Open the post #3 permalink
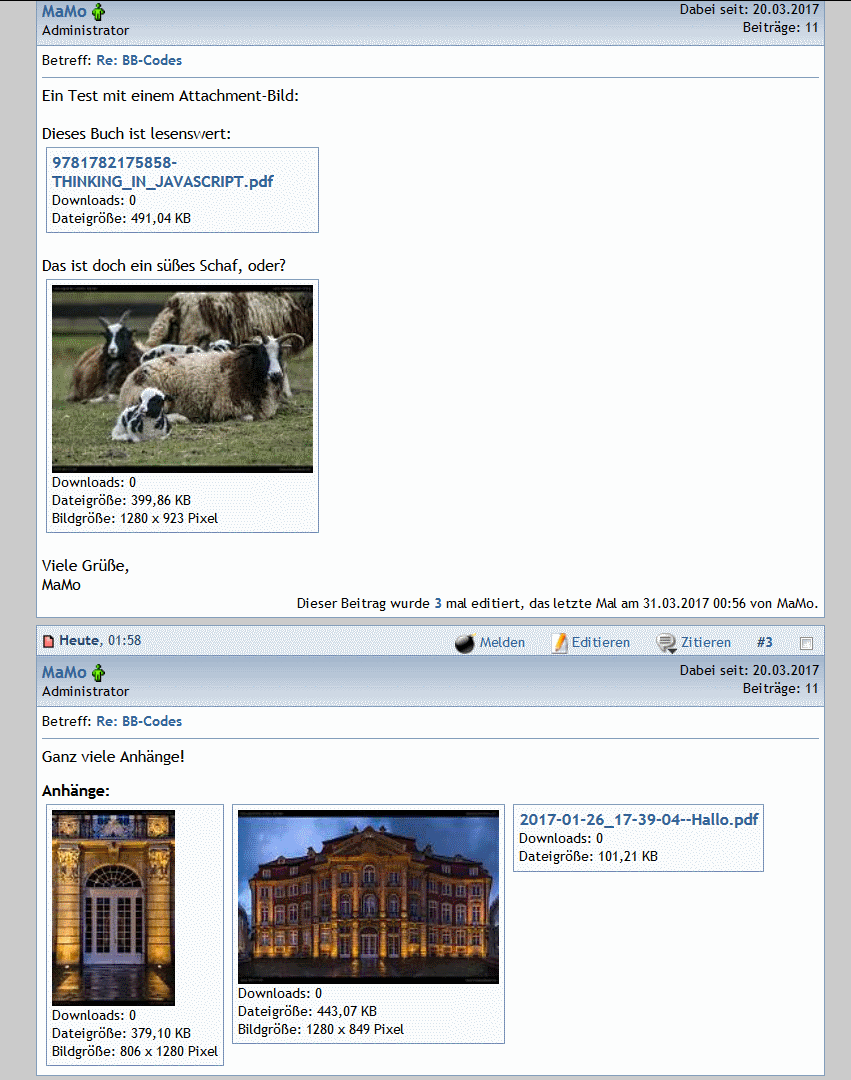851x1080 pixels. click(x=765, y=642)
